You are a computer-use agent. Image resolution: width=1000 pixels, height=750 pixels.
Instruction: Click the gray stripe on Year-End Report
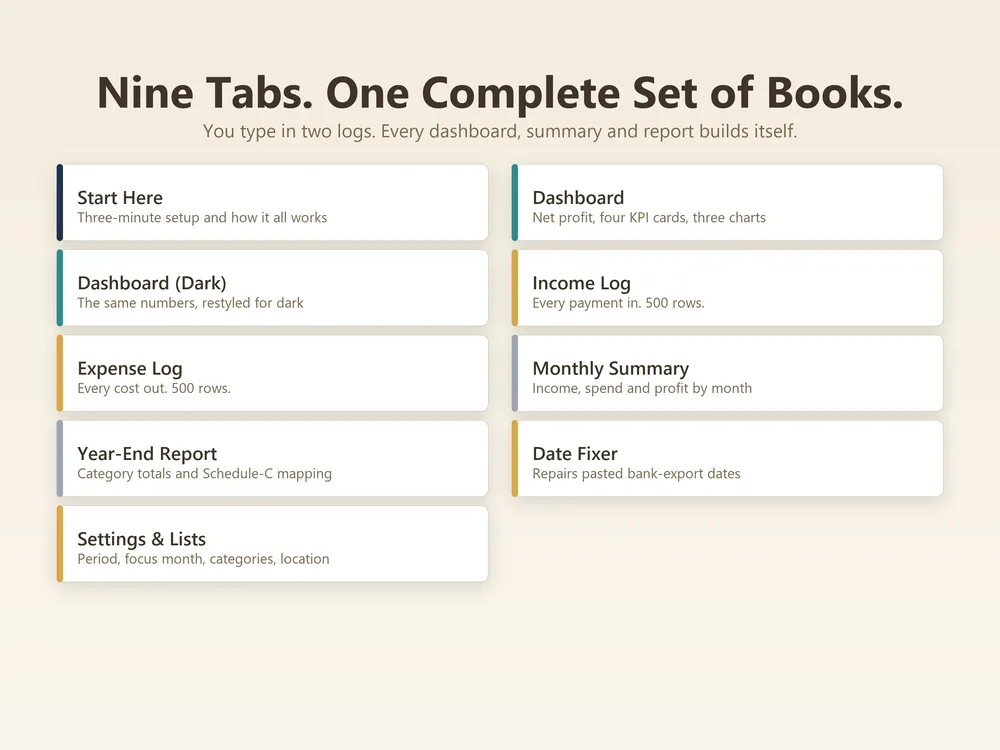(x=60, y=459)
